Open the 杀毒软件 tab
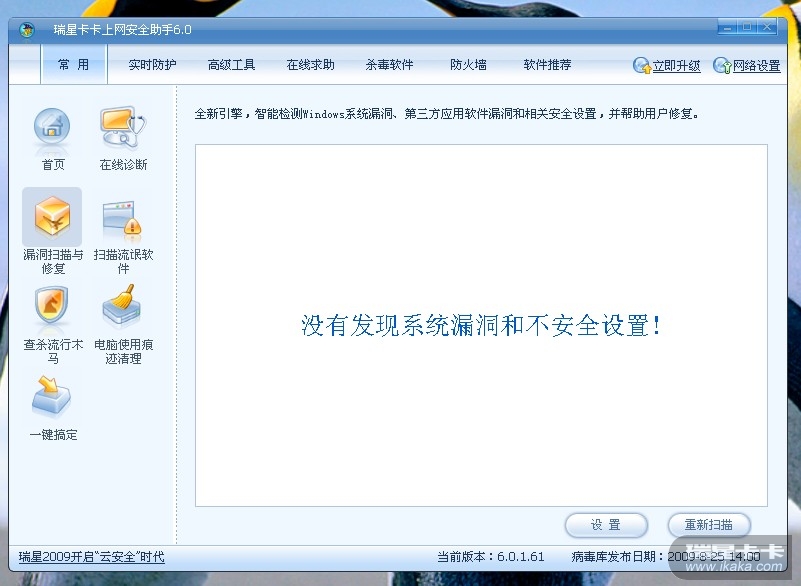The width and height of the screenshot is (801, 586). [389, 65]
